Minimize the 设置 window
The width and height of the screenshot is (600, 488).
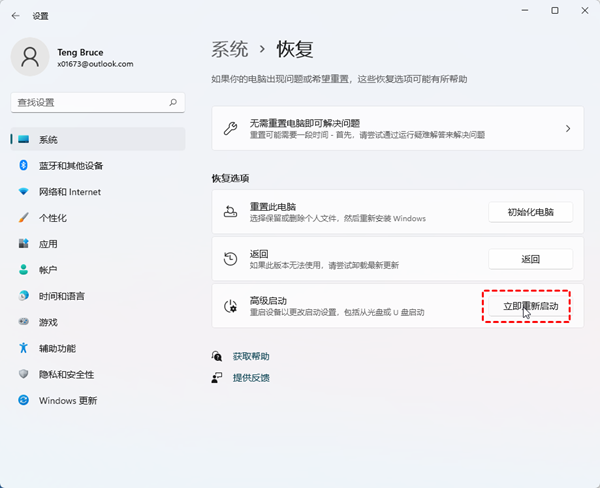pyautogui.click(x=525, y=10)
